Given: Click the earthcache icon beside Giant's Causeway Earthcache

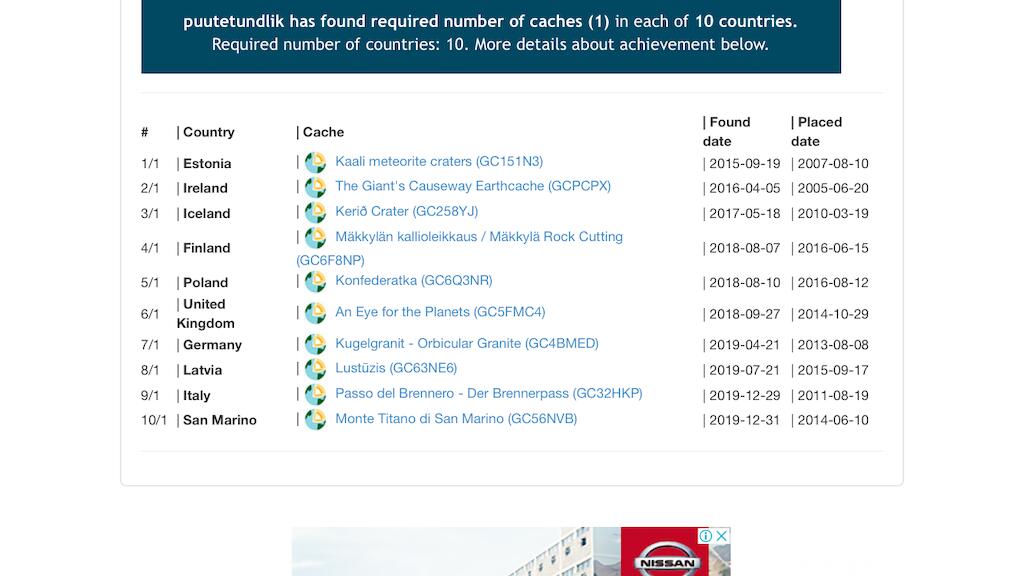Looking at the screenshot, I should click(315, 187).
